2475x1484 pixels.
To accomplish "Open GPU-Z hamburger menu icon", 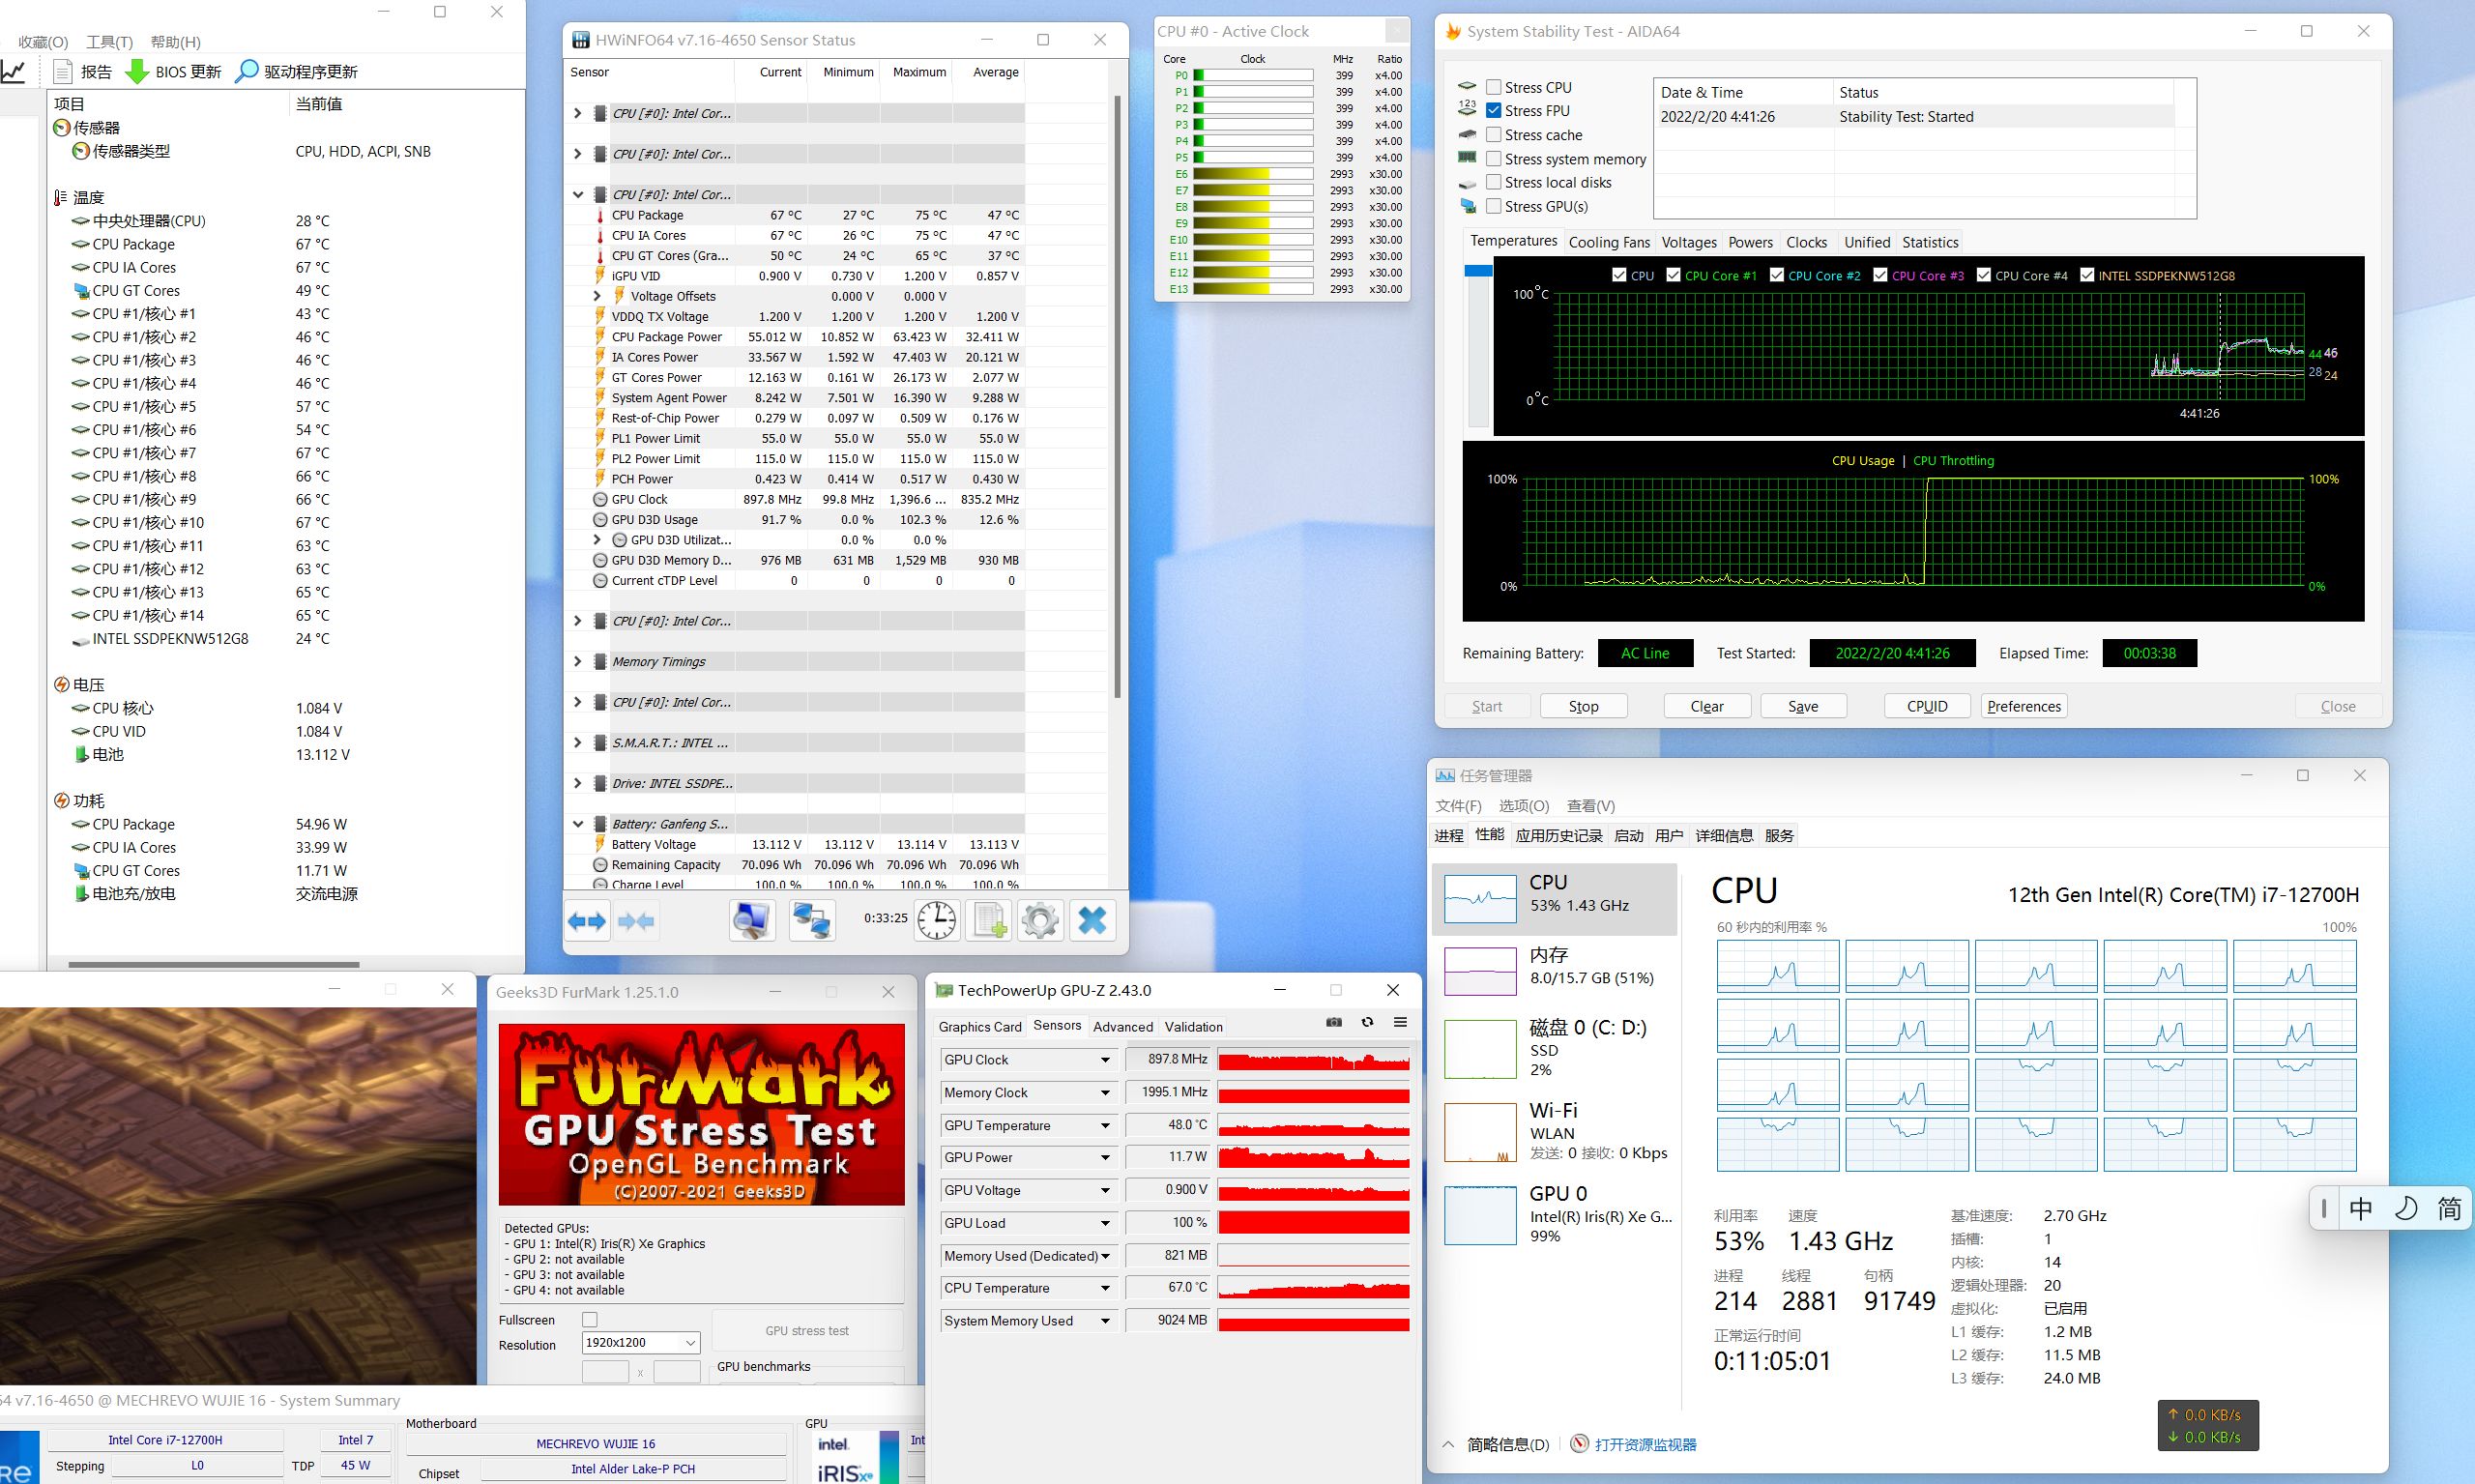I will pos(1400,1022).
